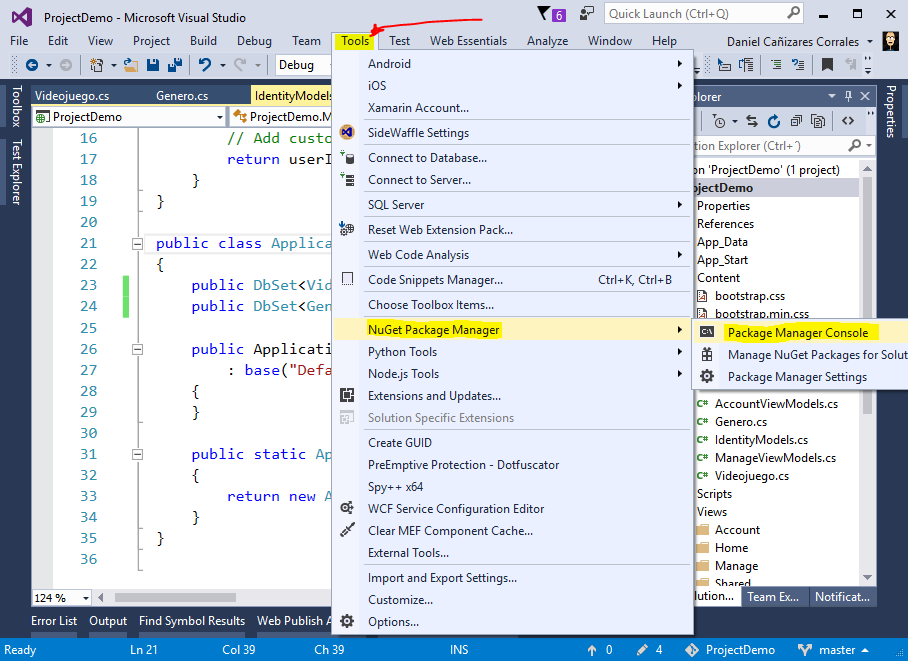The width and height of the screenshot is (908, 661).
Task: Select Genero.cs in Solution Explorer
Action: 741,422
